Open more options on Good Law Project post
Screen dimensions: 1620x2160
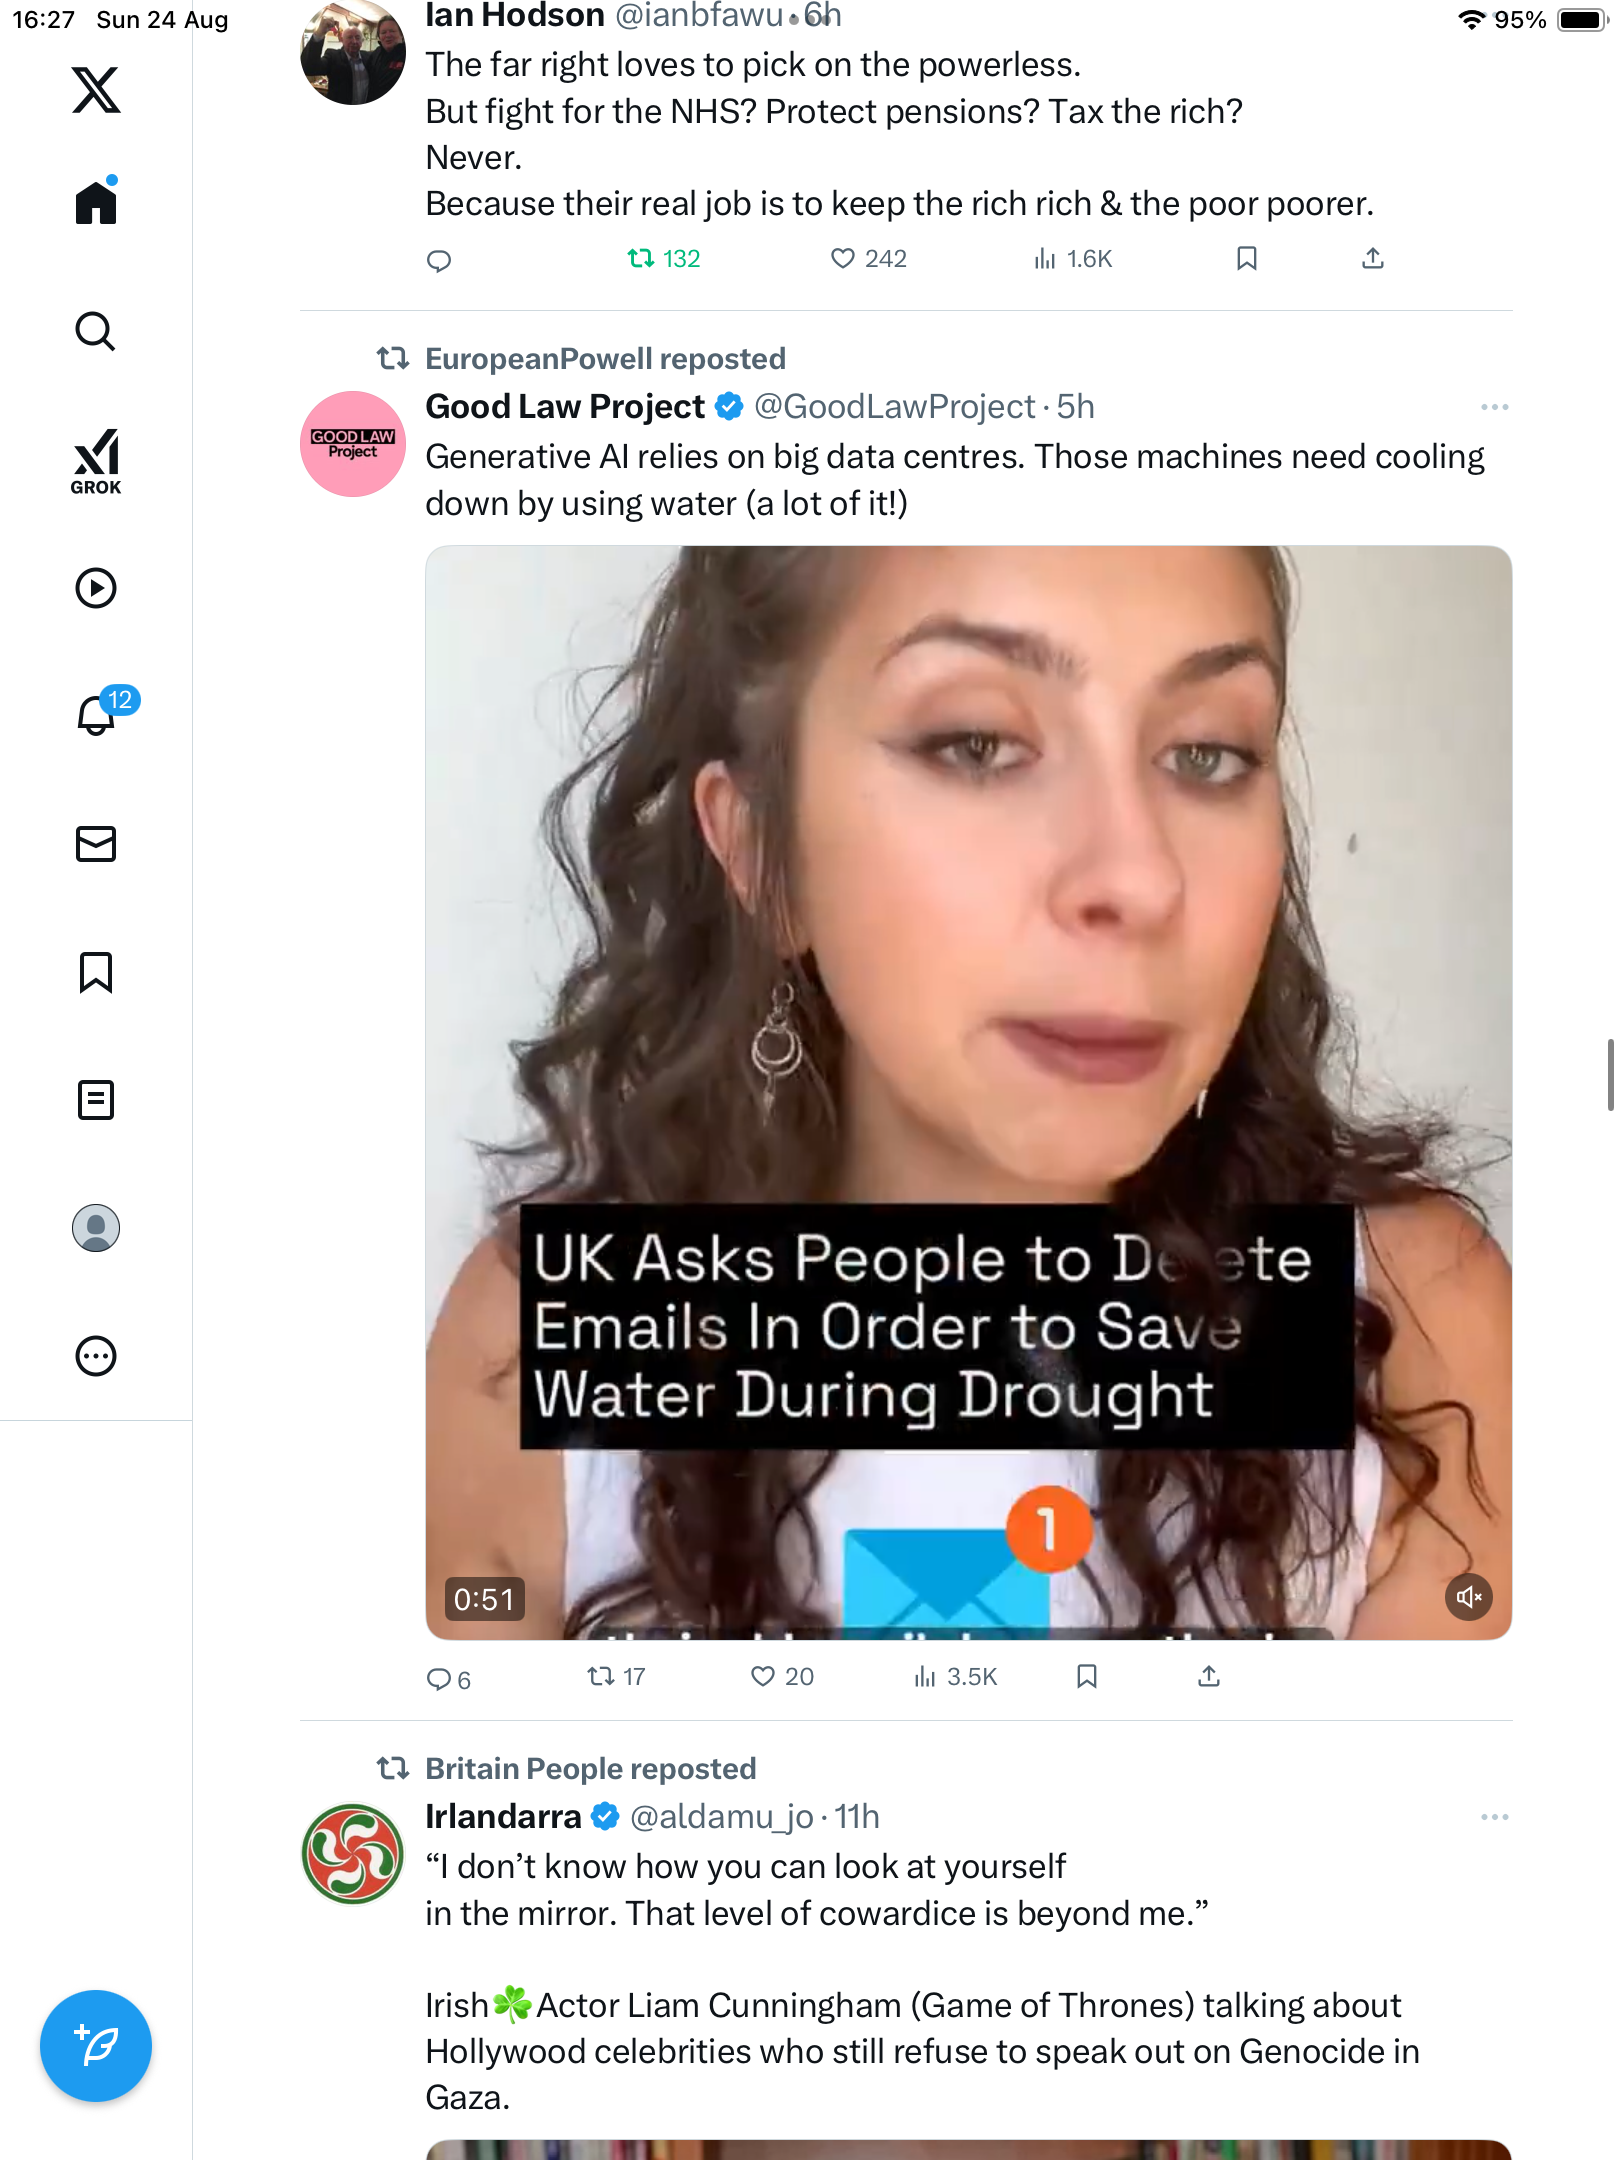(1494, 407)
